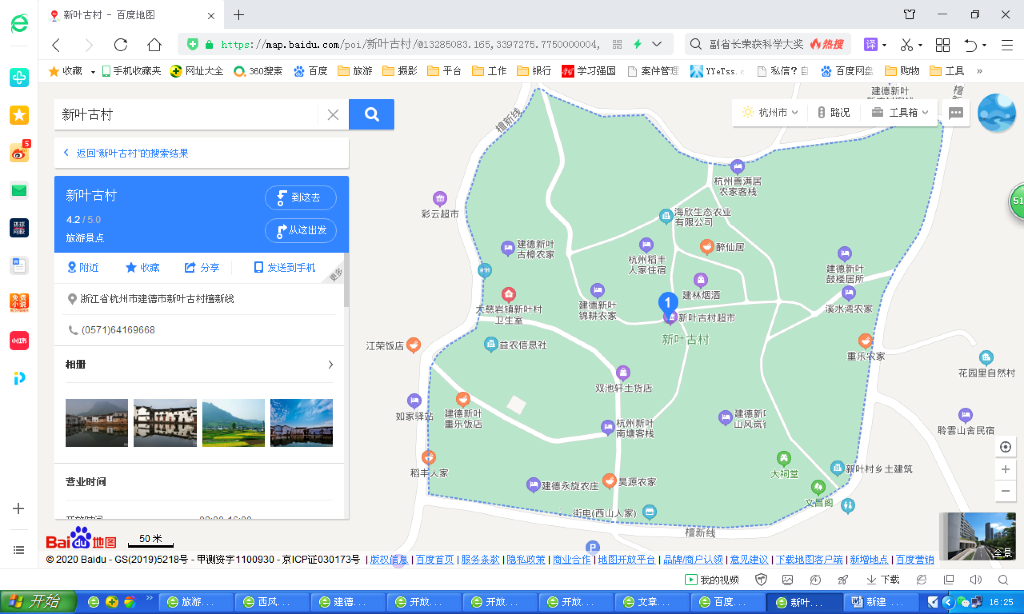The image size is (1024, 614).
Task: Expand the address bar dropdown chevron
Action: pyautogui.click(x=657, y=44)
